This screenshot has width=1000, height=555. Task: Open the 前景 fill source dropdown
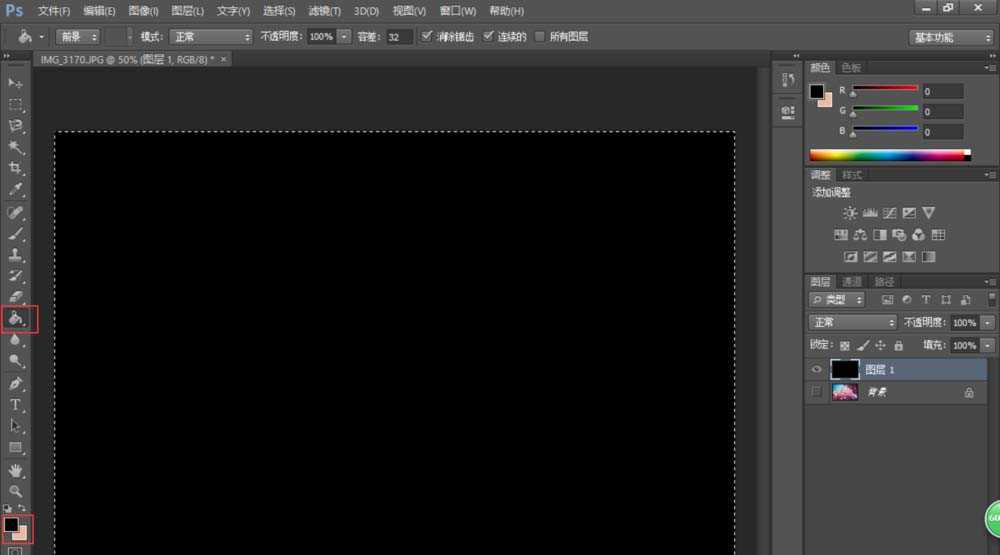(x=78, y=37)
